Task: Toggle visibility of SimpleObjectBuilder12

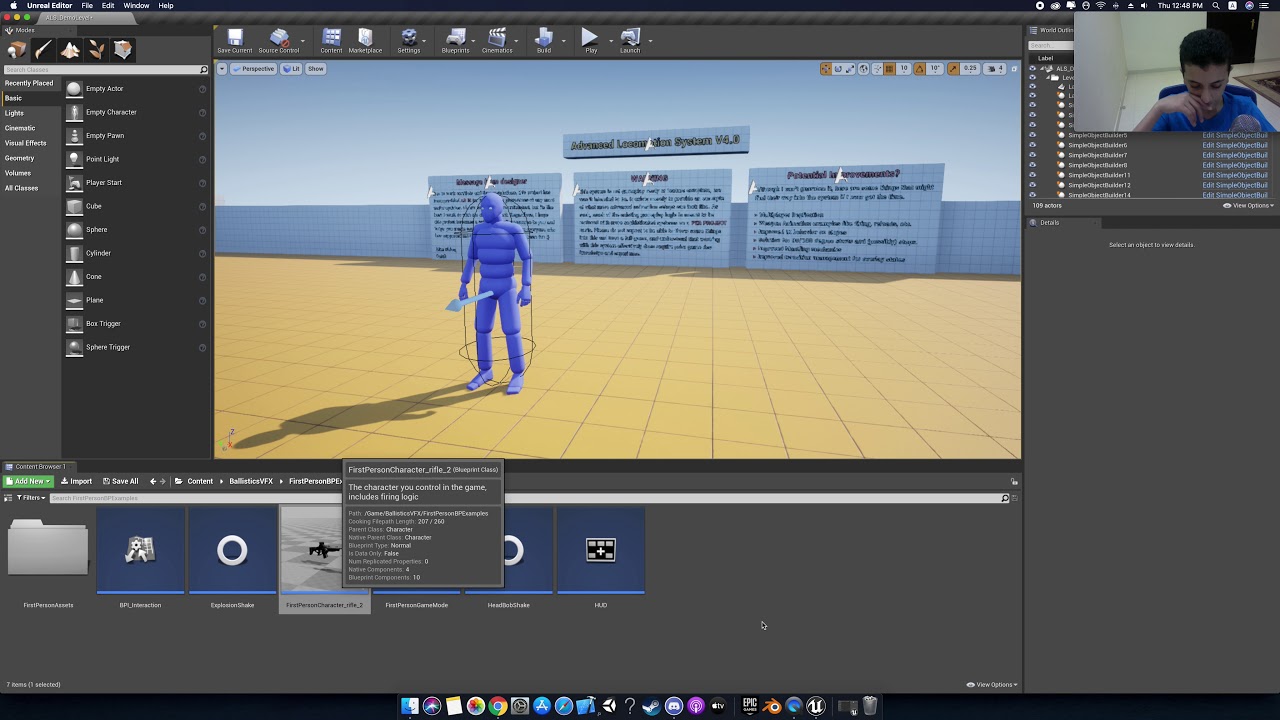Action: [1033, 185]
